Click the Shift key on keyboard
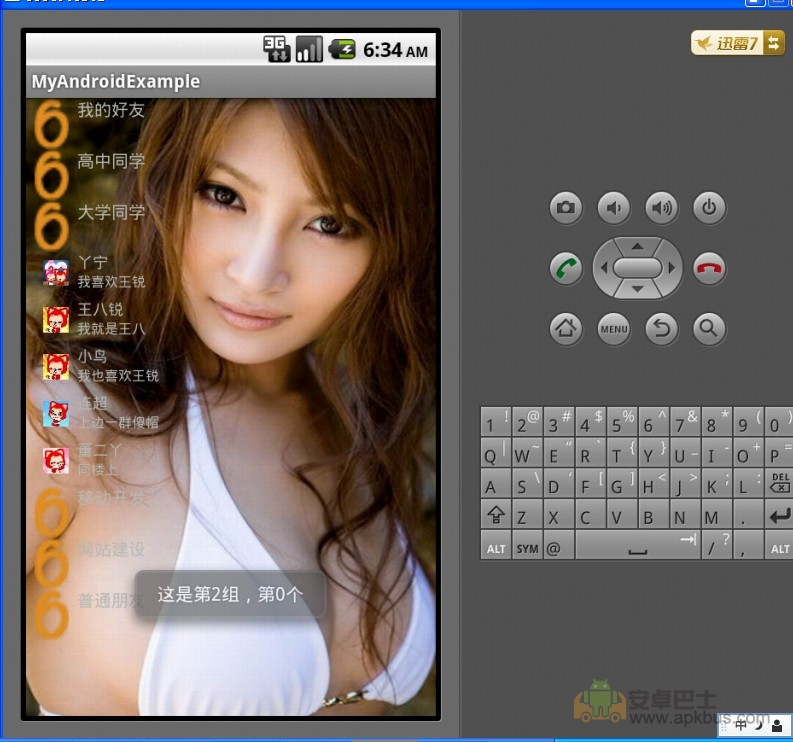 pyautogui.click(x=496, y=514)
